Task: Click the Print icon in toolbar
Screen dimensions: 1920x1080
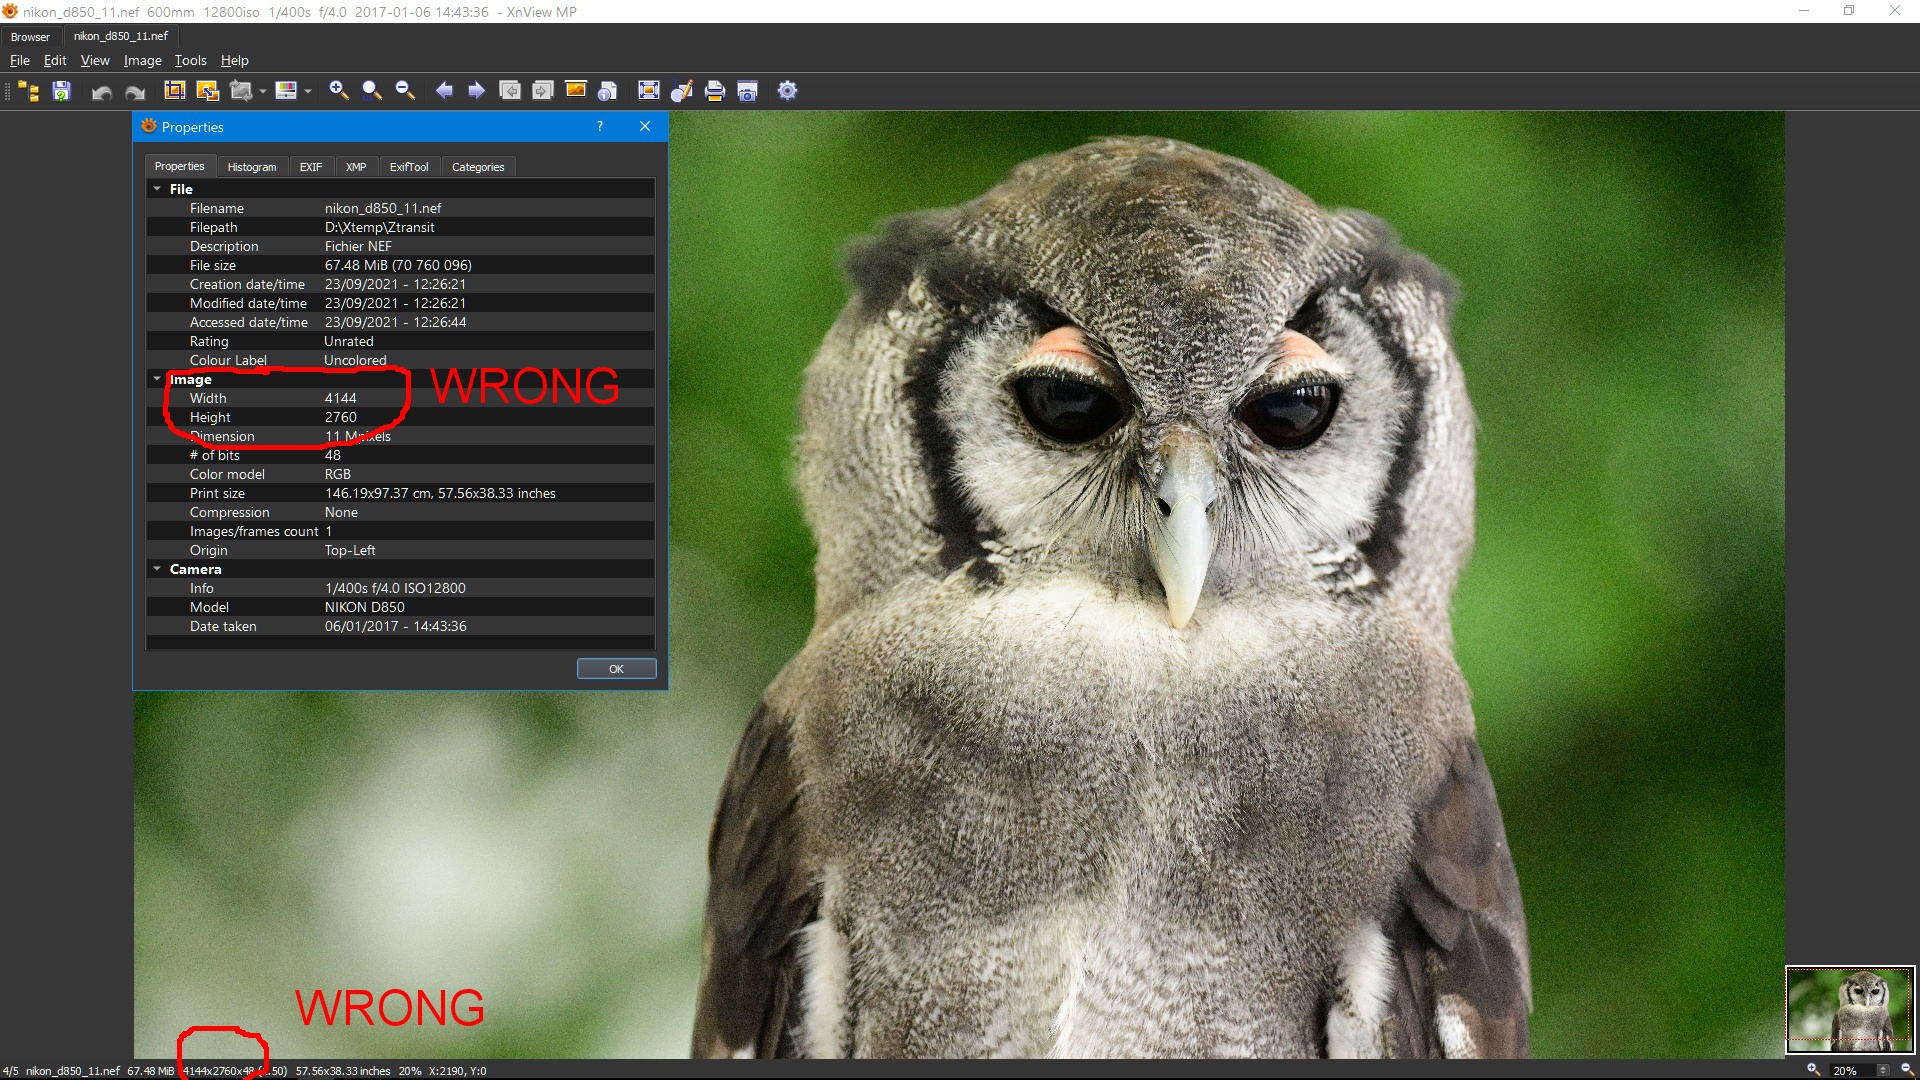Action: click(714, 91)
